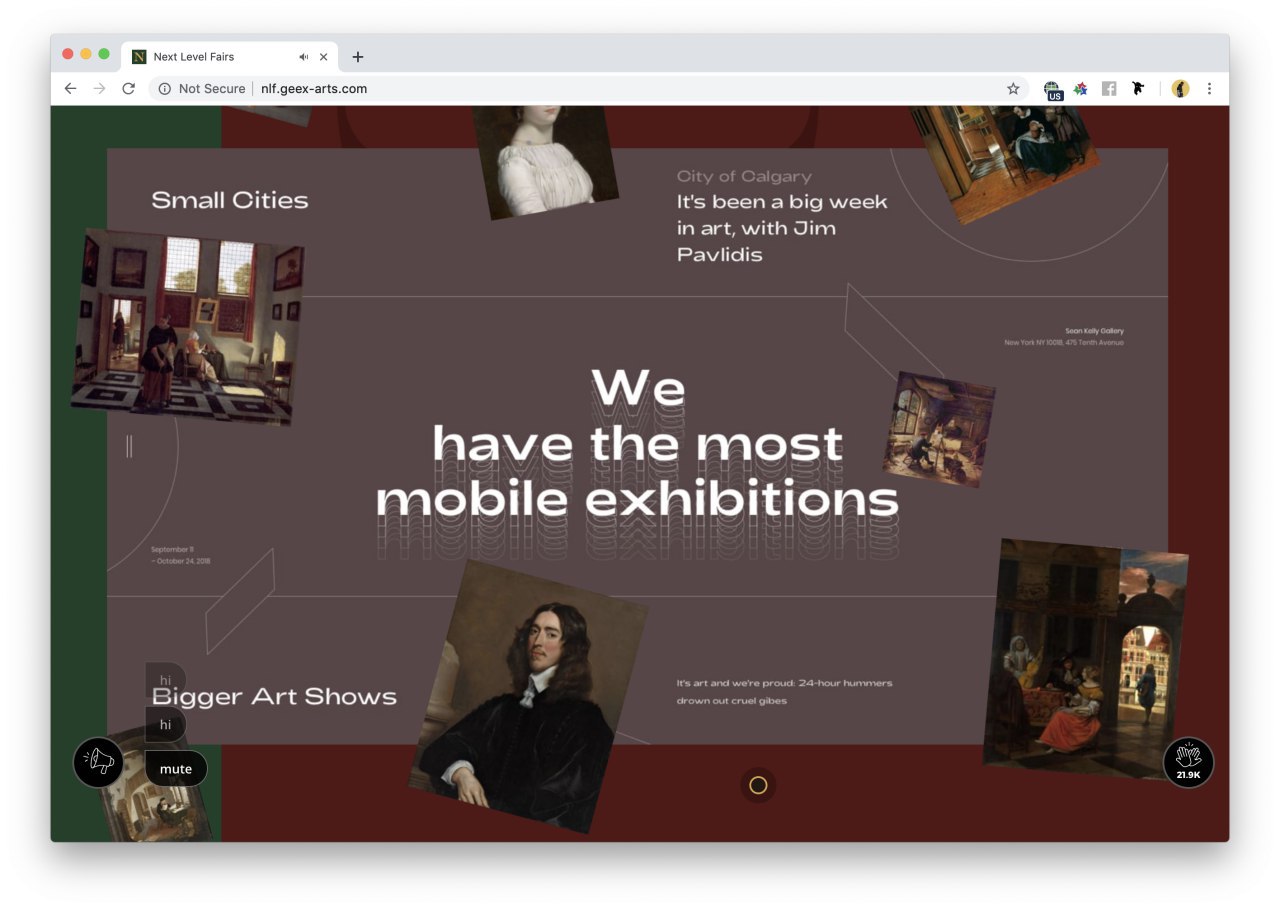Click the macOS green fullscreen button
Screen dimensions: 1280x909
point(104,54)
